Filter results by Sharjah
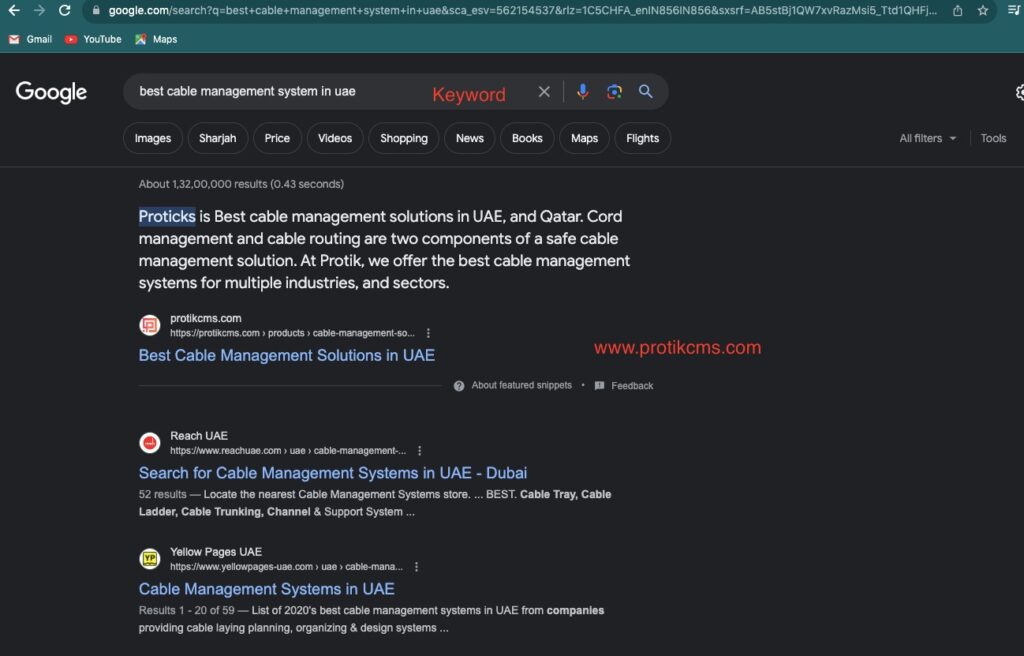Screen dimensions: 1024x656 pos(217,139)
